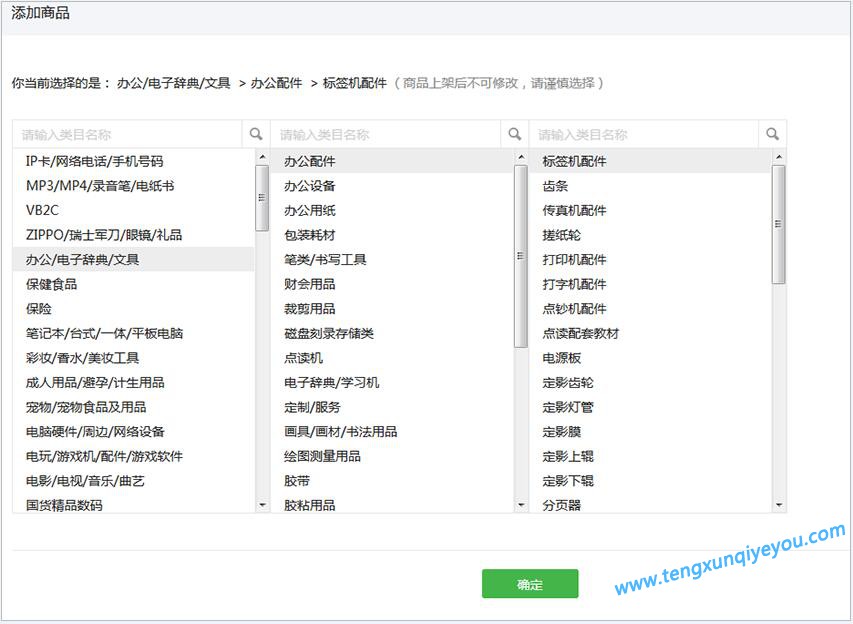Click the green 确定 confirm button
This screenshot has width=853, height=624.
click(530, 584)
